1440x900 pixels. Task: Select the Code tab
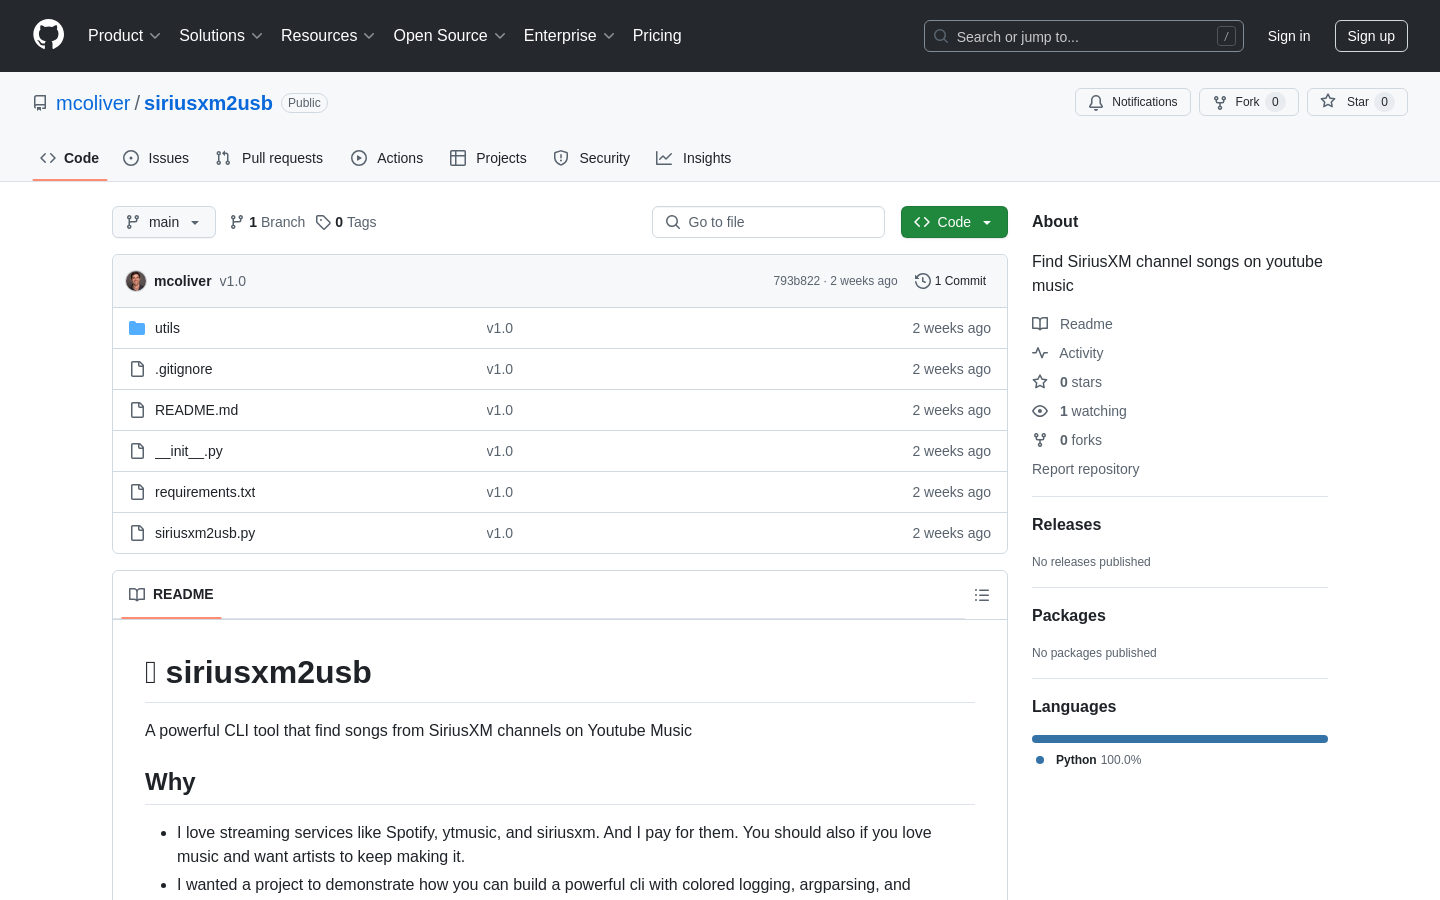[70, 158]
